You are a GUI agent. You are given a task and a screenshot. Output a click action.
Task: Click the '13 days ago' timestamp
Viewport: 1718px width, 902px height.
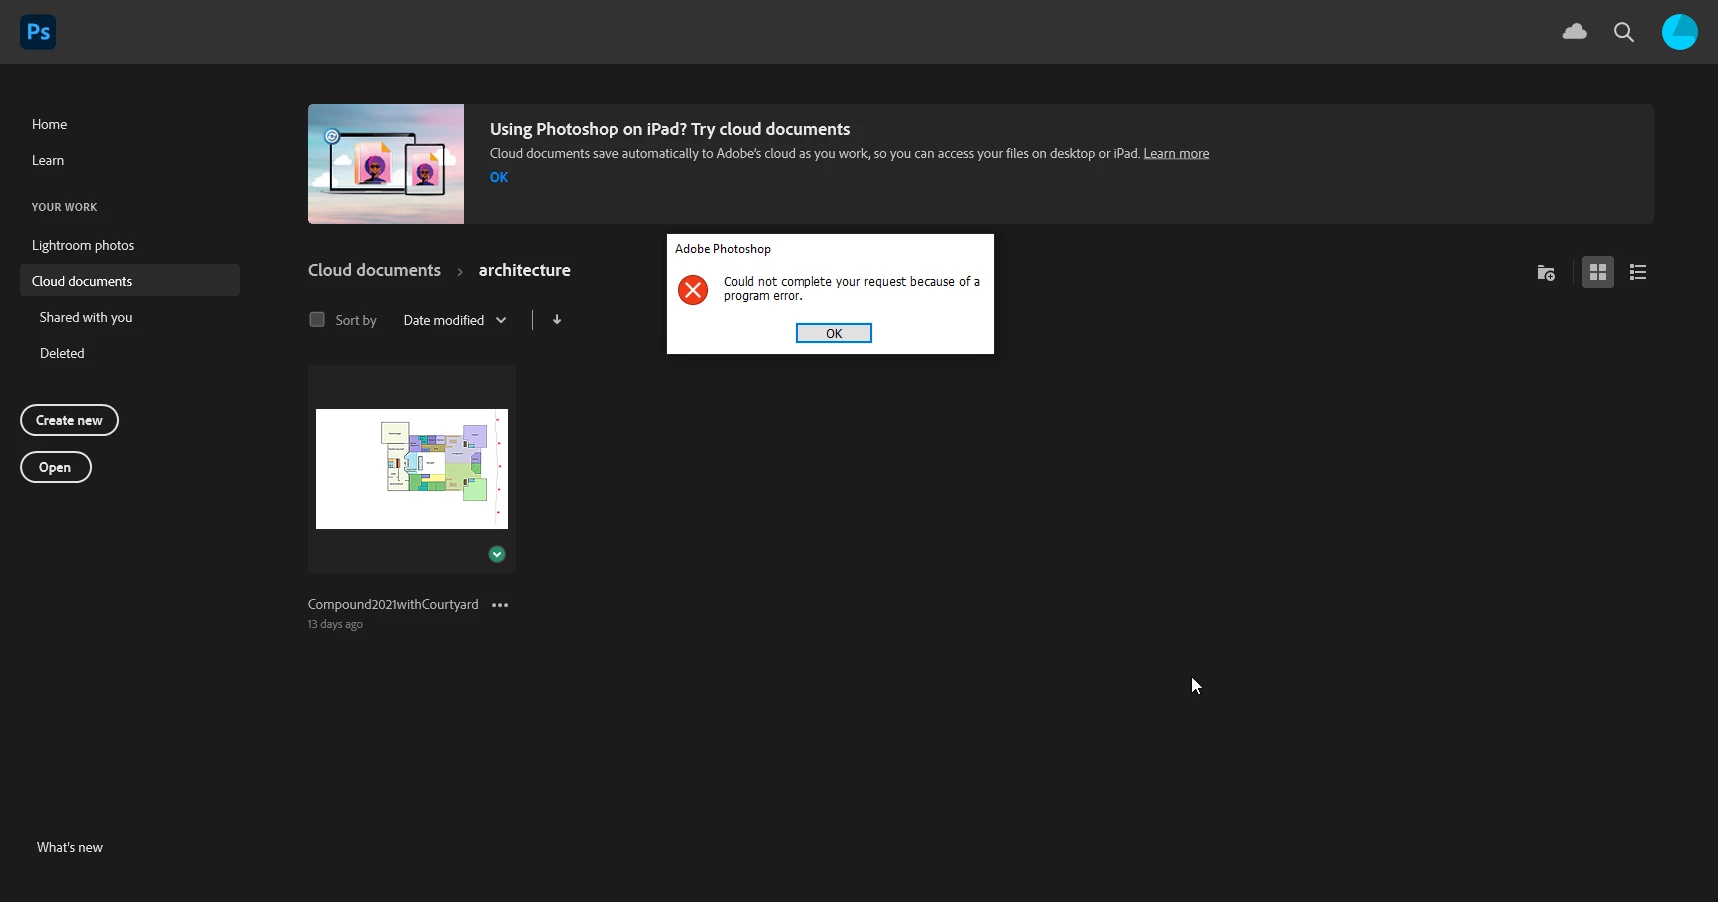pyautogui.click(x=335, y=624)
